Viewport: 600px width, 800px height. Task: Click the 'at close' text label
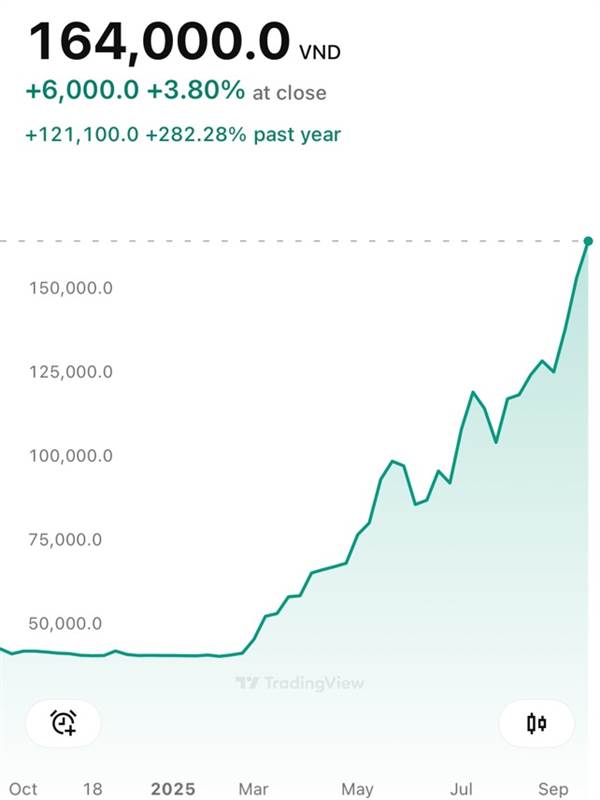pyautogui.click(x=289, y=93)
